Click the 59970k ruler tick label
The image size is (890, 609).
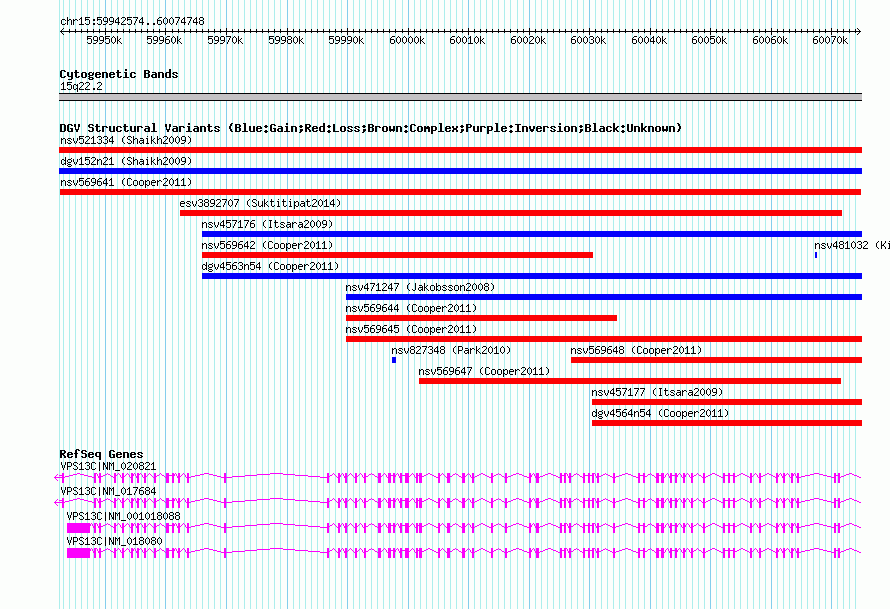coord(225,40)
